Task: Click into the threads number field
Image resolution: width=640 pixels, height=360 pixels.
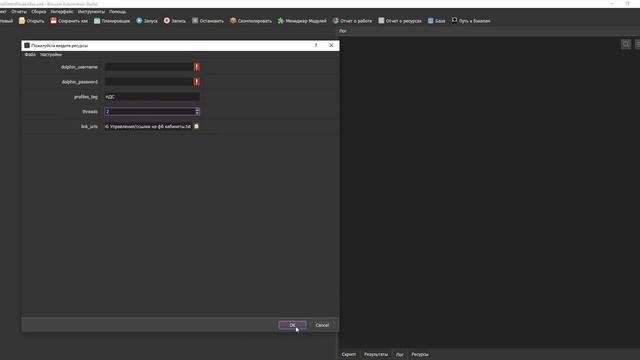Action: (x=150, y=111)
